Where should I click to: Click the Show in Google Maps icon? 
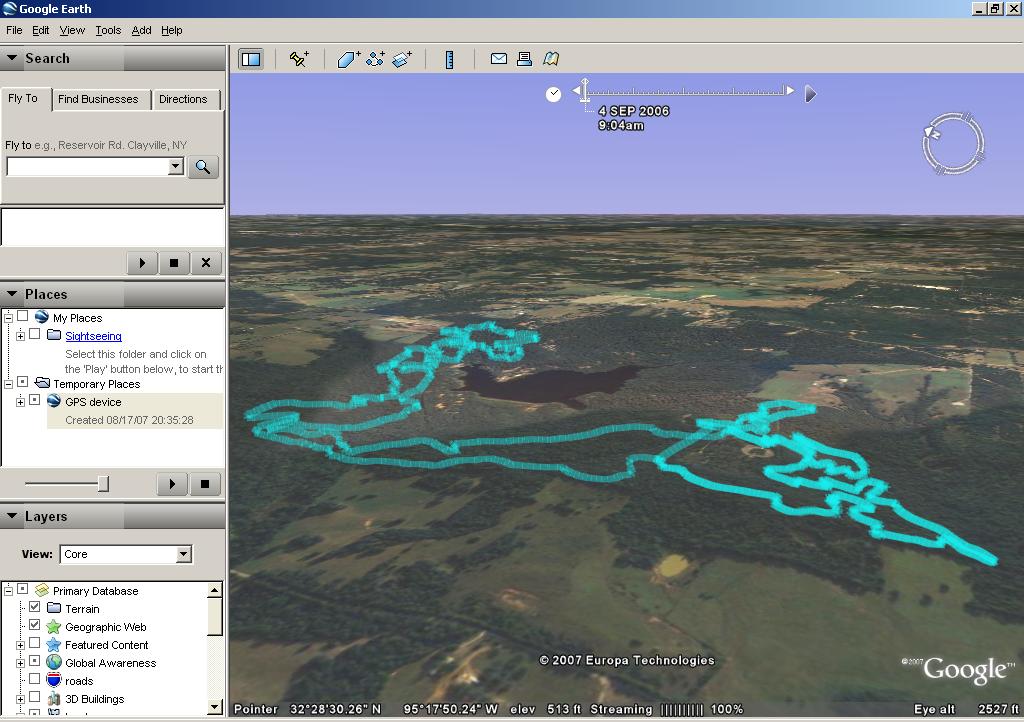pos(551,60)
